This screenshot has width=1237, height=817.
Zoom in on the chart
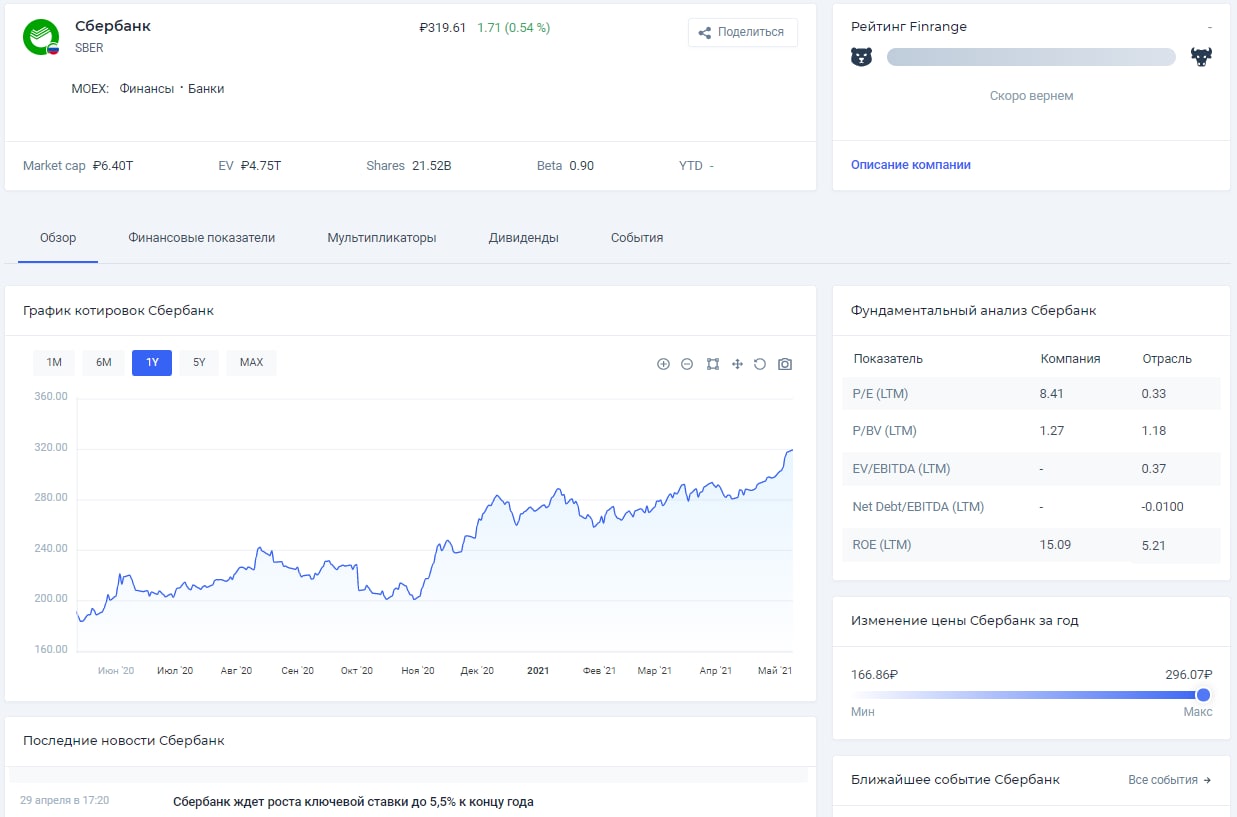coord(663,364)
